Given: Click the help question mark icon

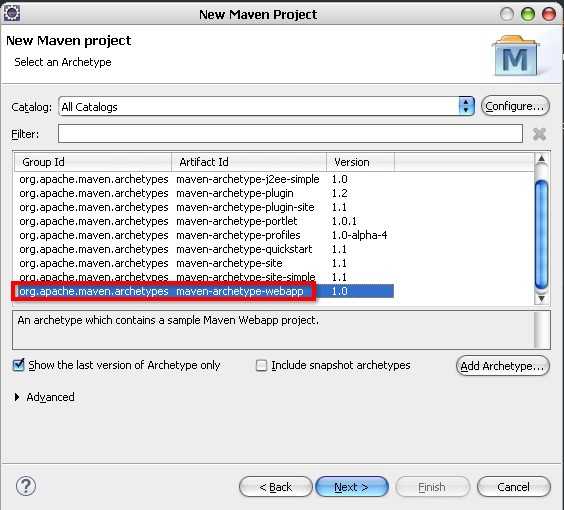Looking at the screenshot, I should coord(26,486).
